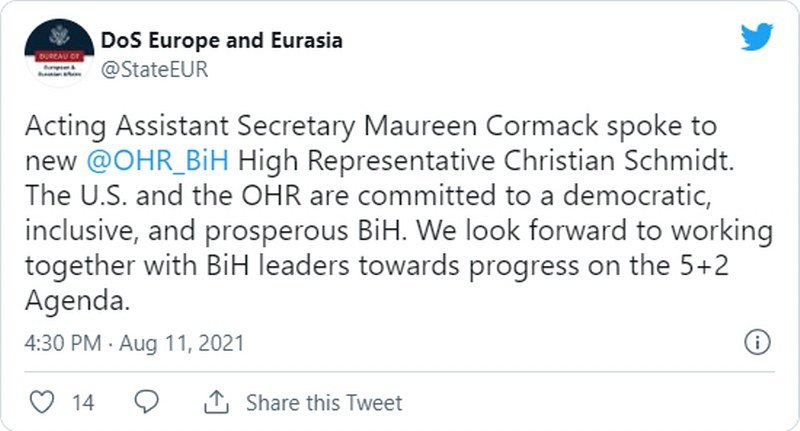Click the reply speech bubble icon
The image size is (800, 431).
click(146, 402)
